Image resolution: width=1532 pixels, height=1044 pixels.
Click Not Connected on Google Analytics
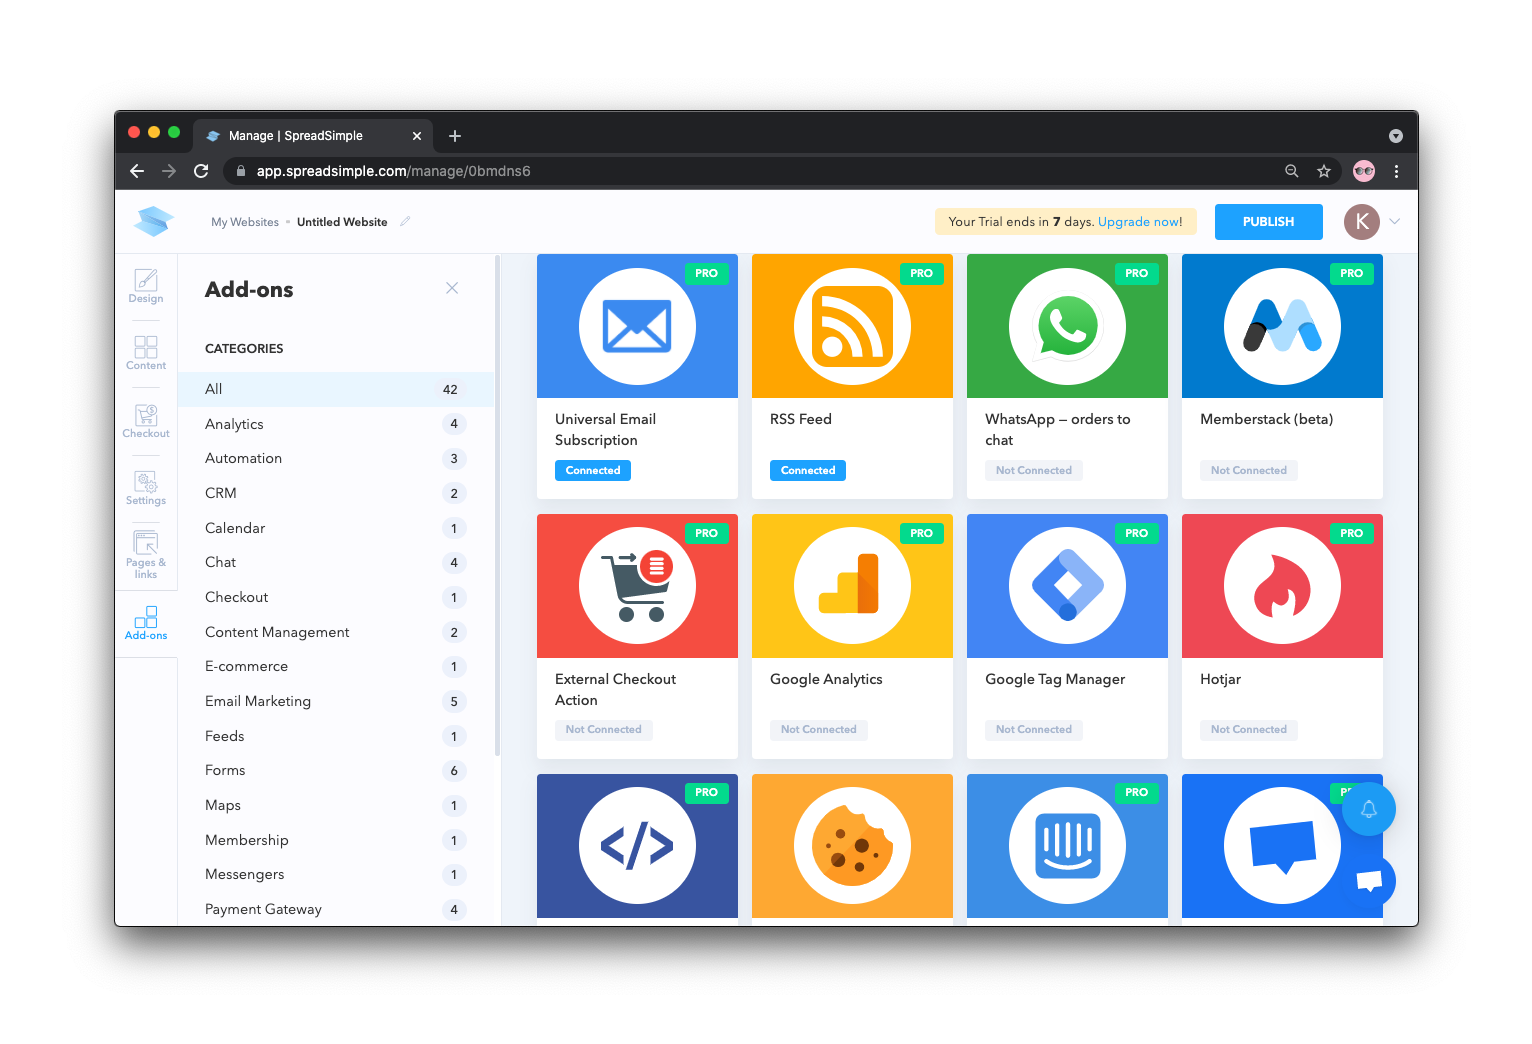(818, 730)
